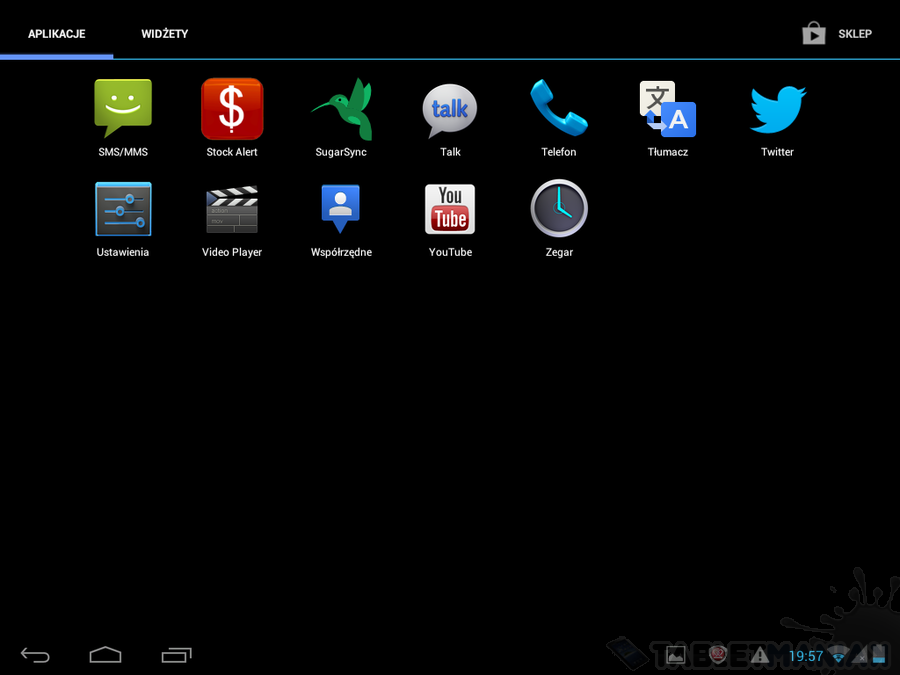This screenshot has width=900, height=675.
Task: Open the picture notification icon
Action: tap(676, 655)
